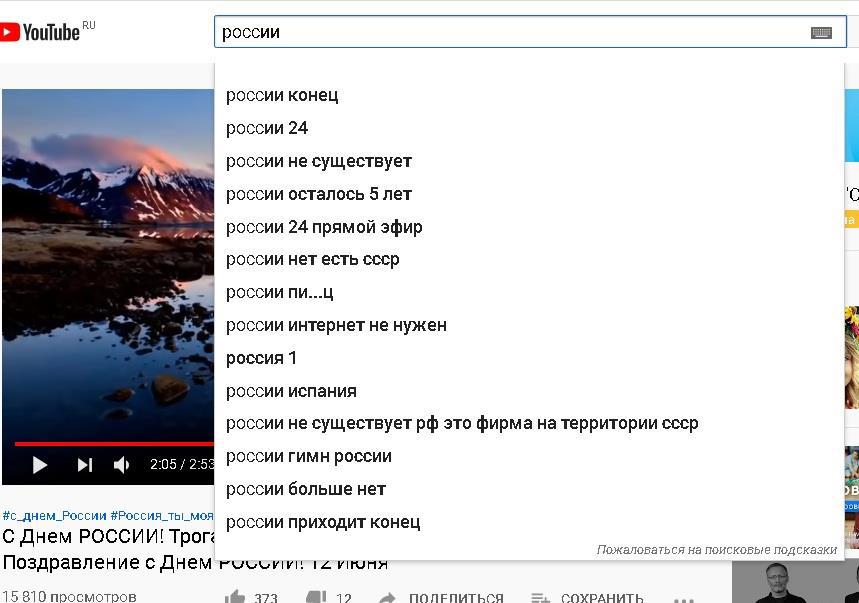Select "россии гимн россии" suggestion

point(308,456)
